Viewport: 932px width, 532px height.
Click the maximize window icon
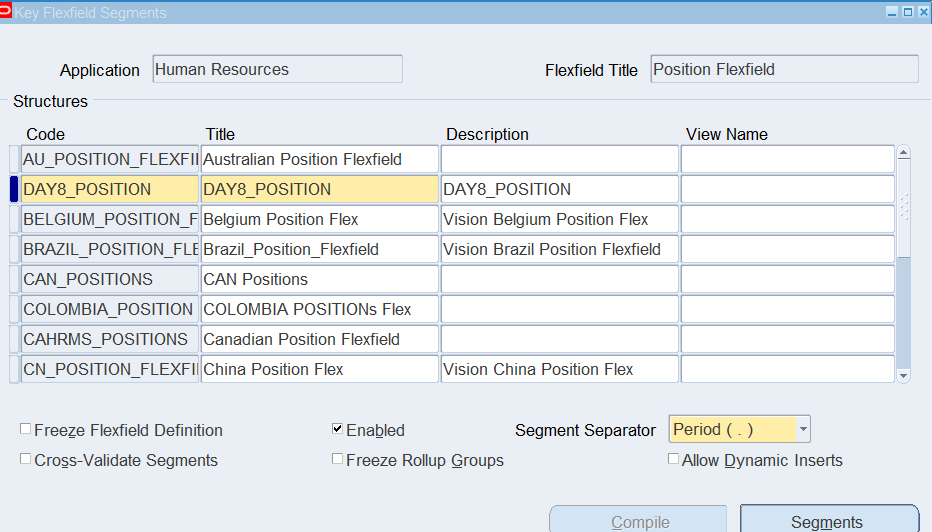(x=907, y=12)
